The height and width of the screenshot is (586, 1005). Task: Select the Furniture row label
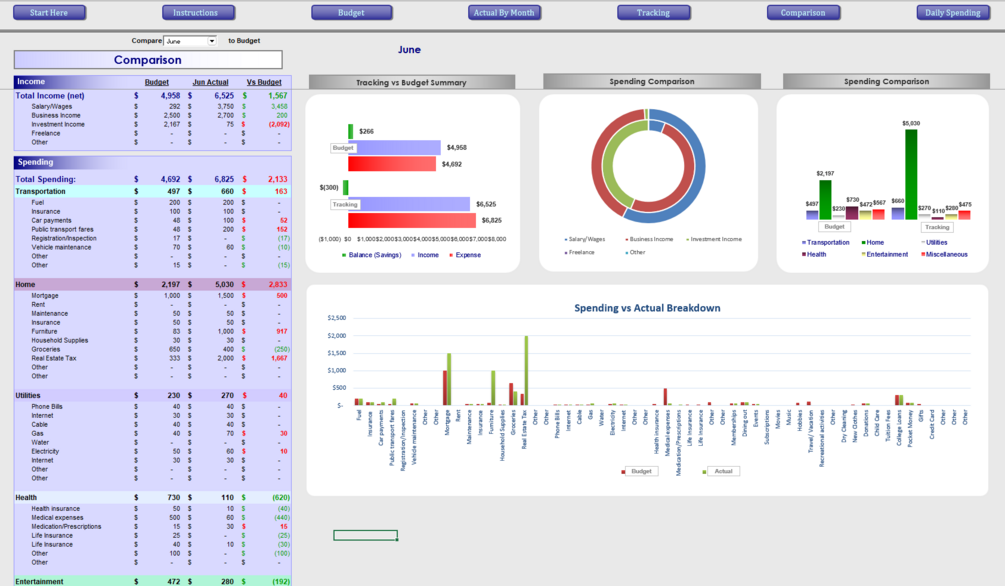click(44, 331)
